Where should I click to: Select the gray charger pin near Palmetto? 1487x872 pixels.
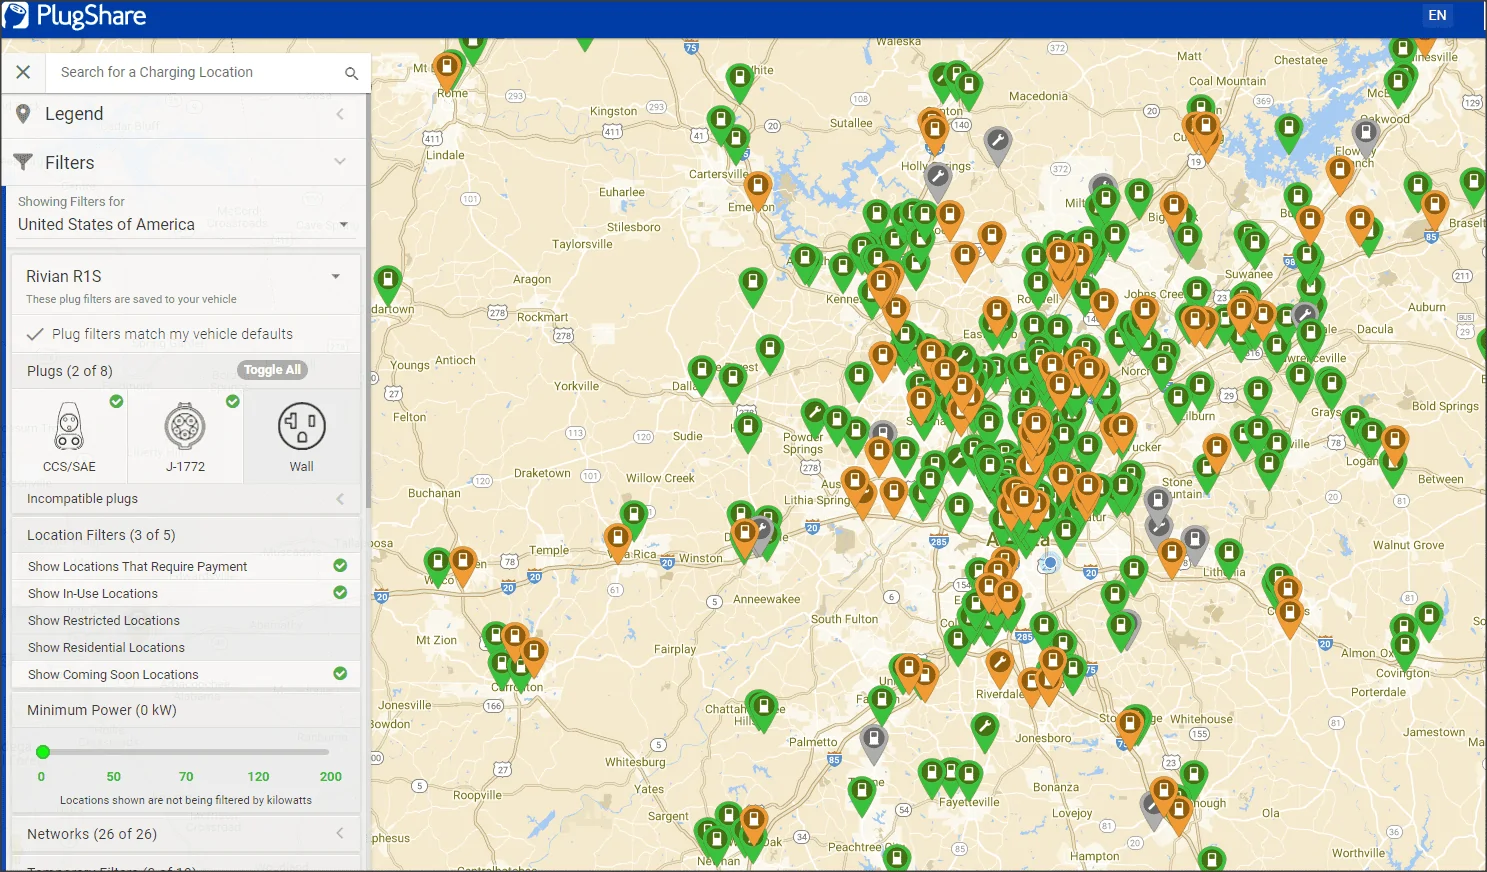(x=874, y=743)
